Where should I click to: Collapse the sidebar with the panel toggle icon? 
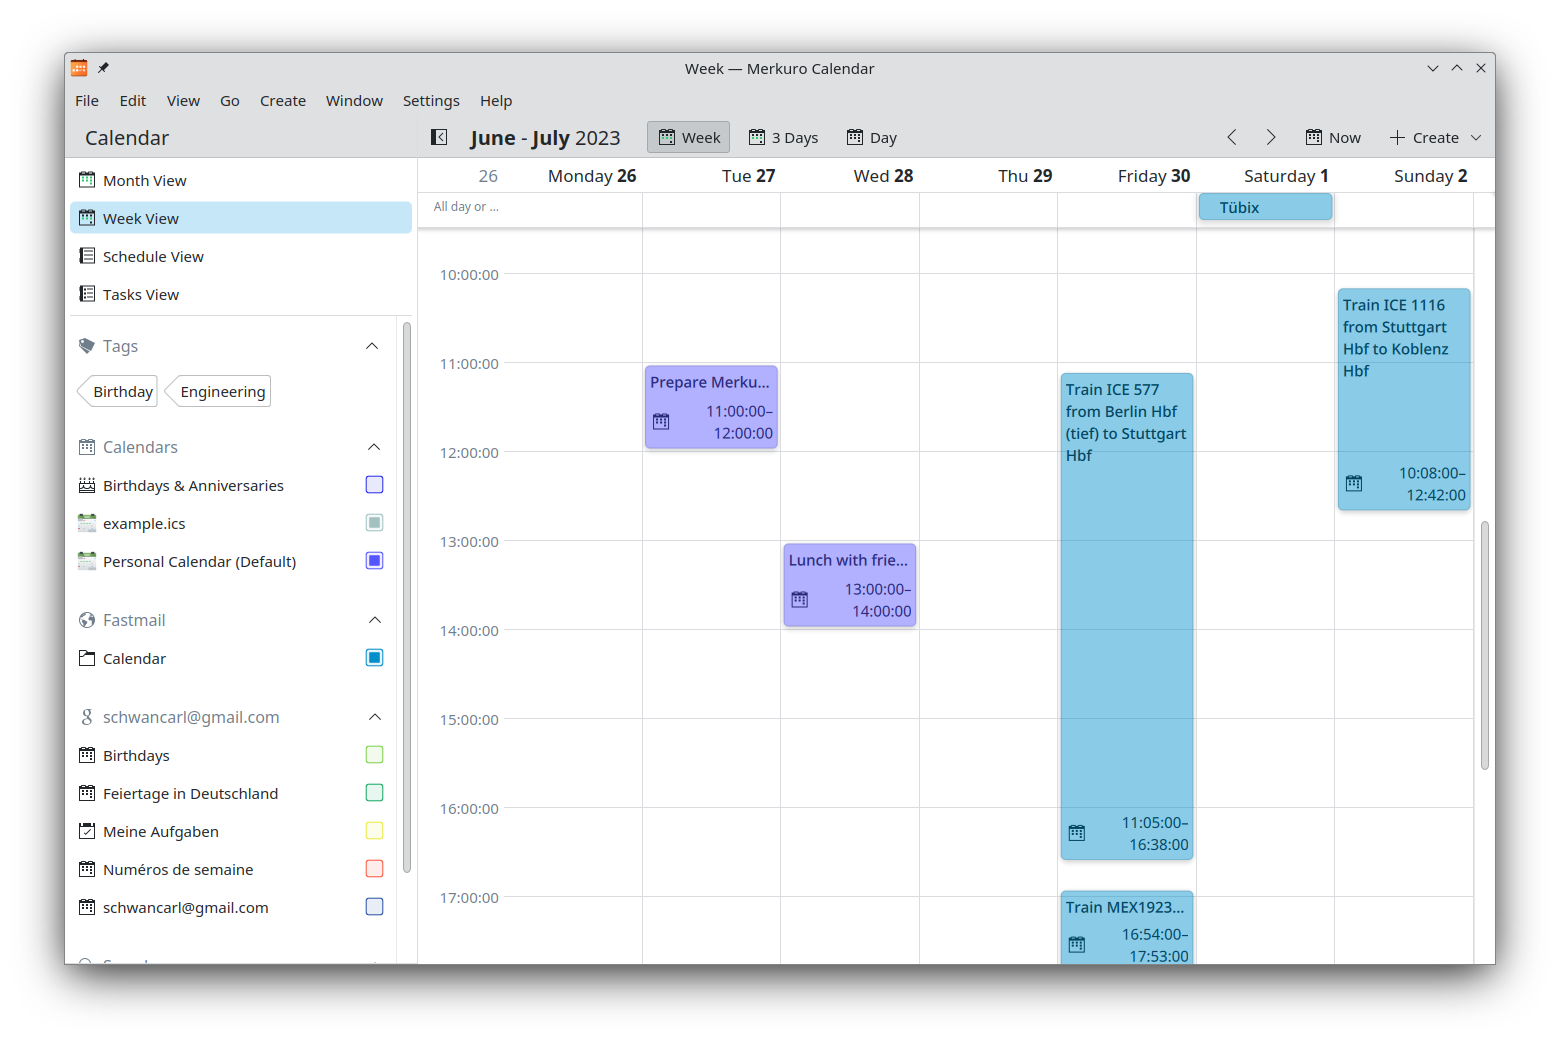439,137
